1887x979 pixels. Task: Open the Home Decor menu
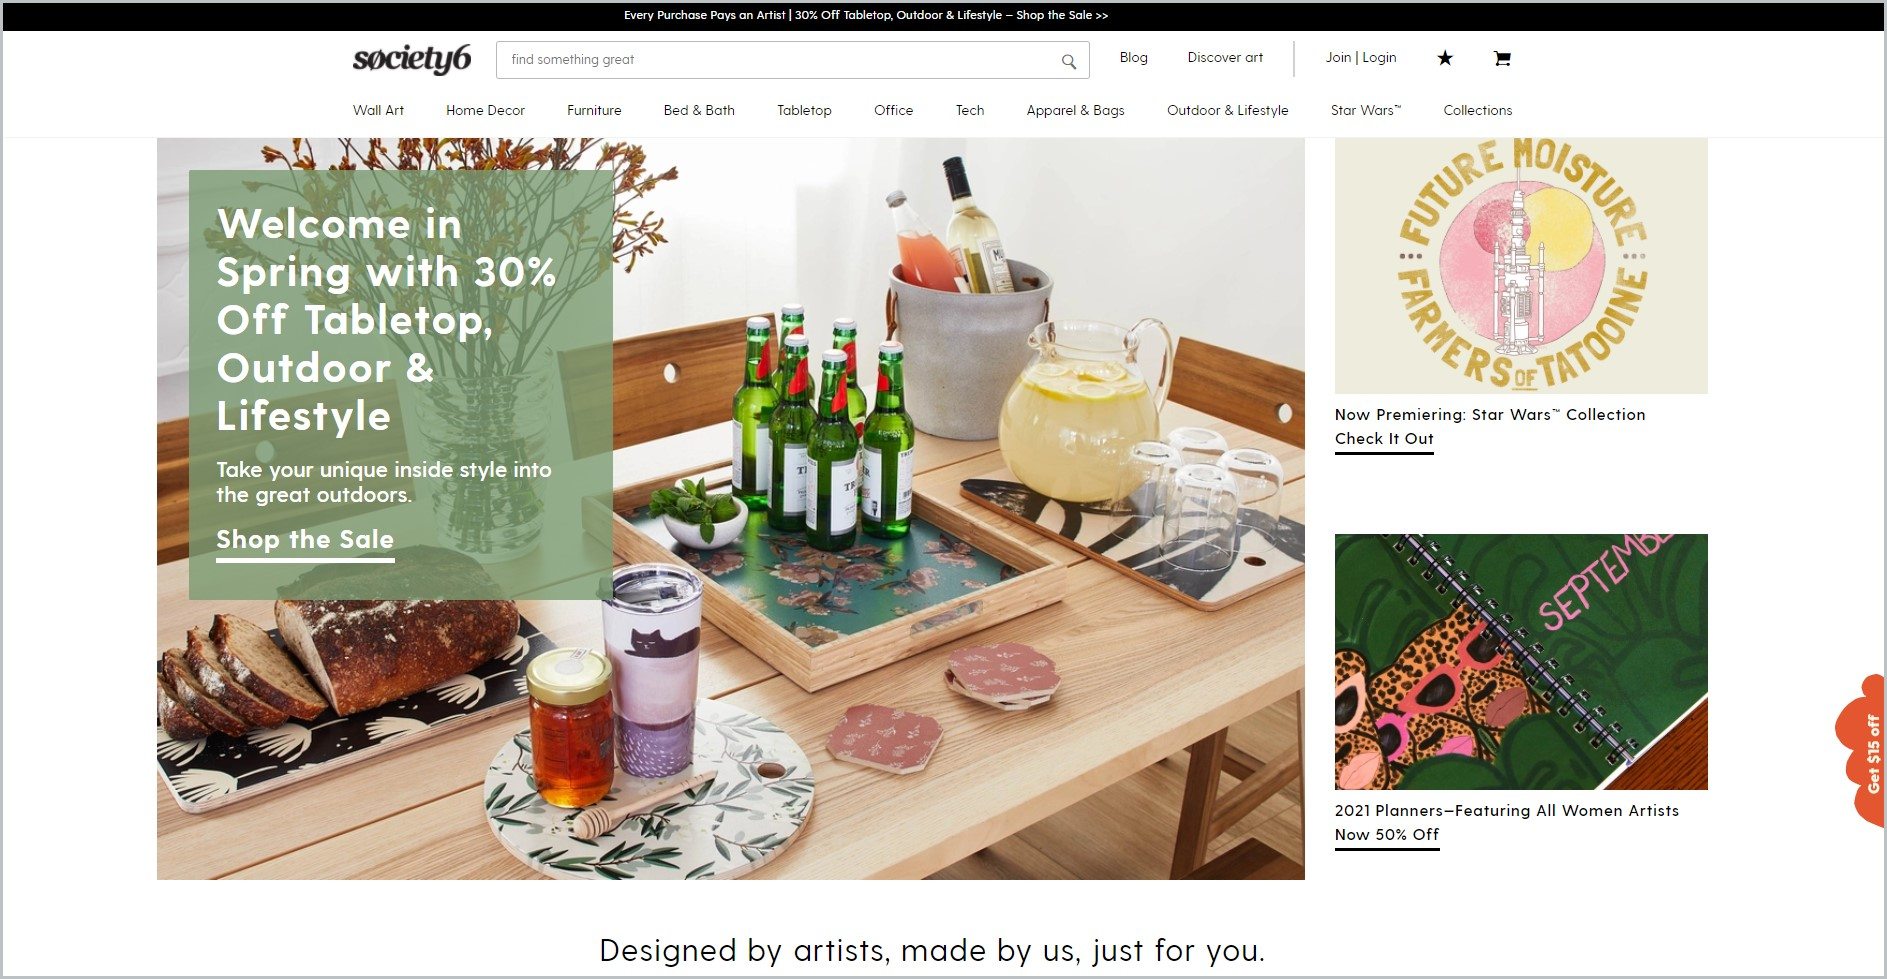pos(485,110)
